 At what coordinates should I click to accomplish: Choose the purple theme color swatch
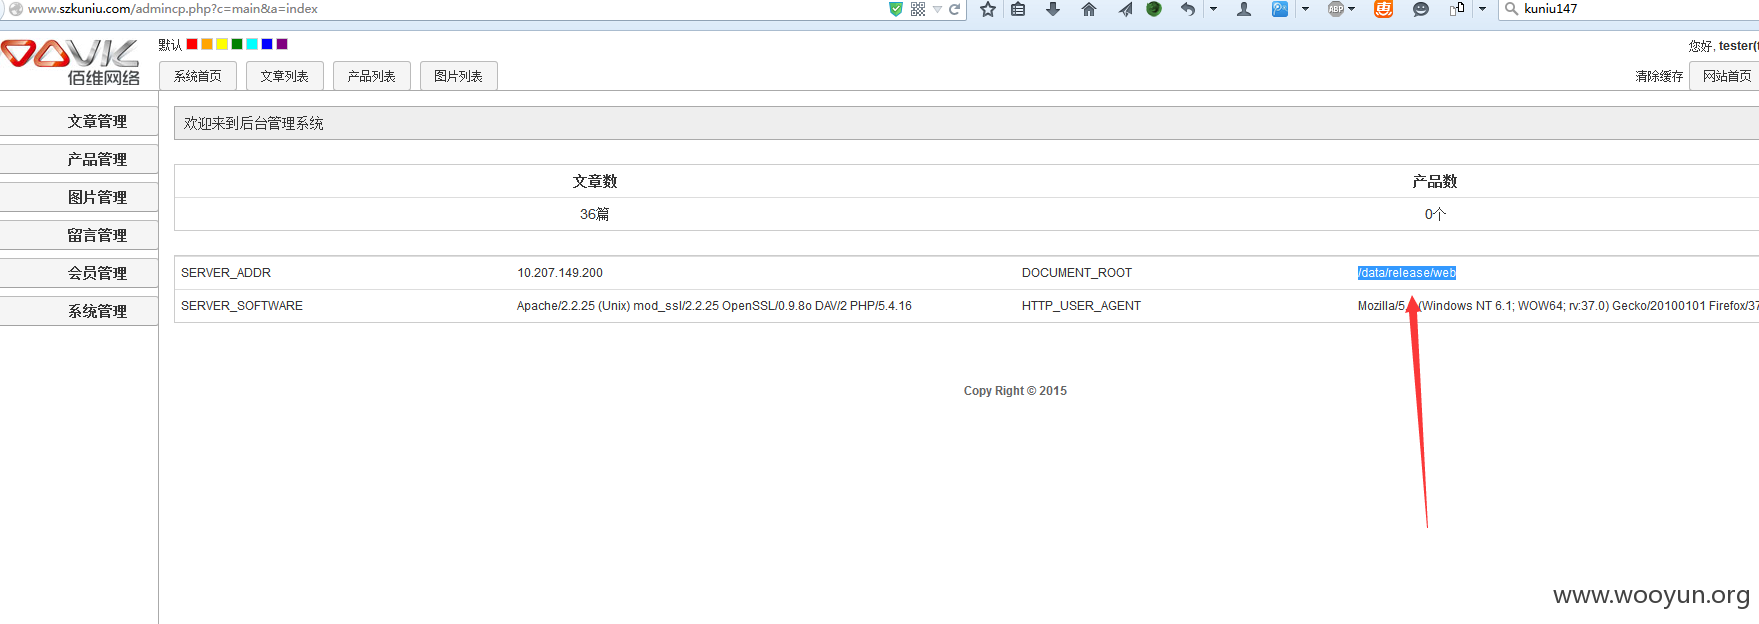tap(282, 44)
